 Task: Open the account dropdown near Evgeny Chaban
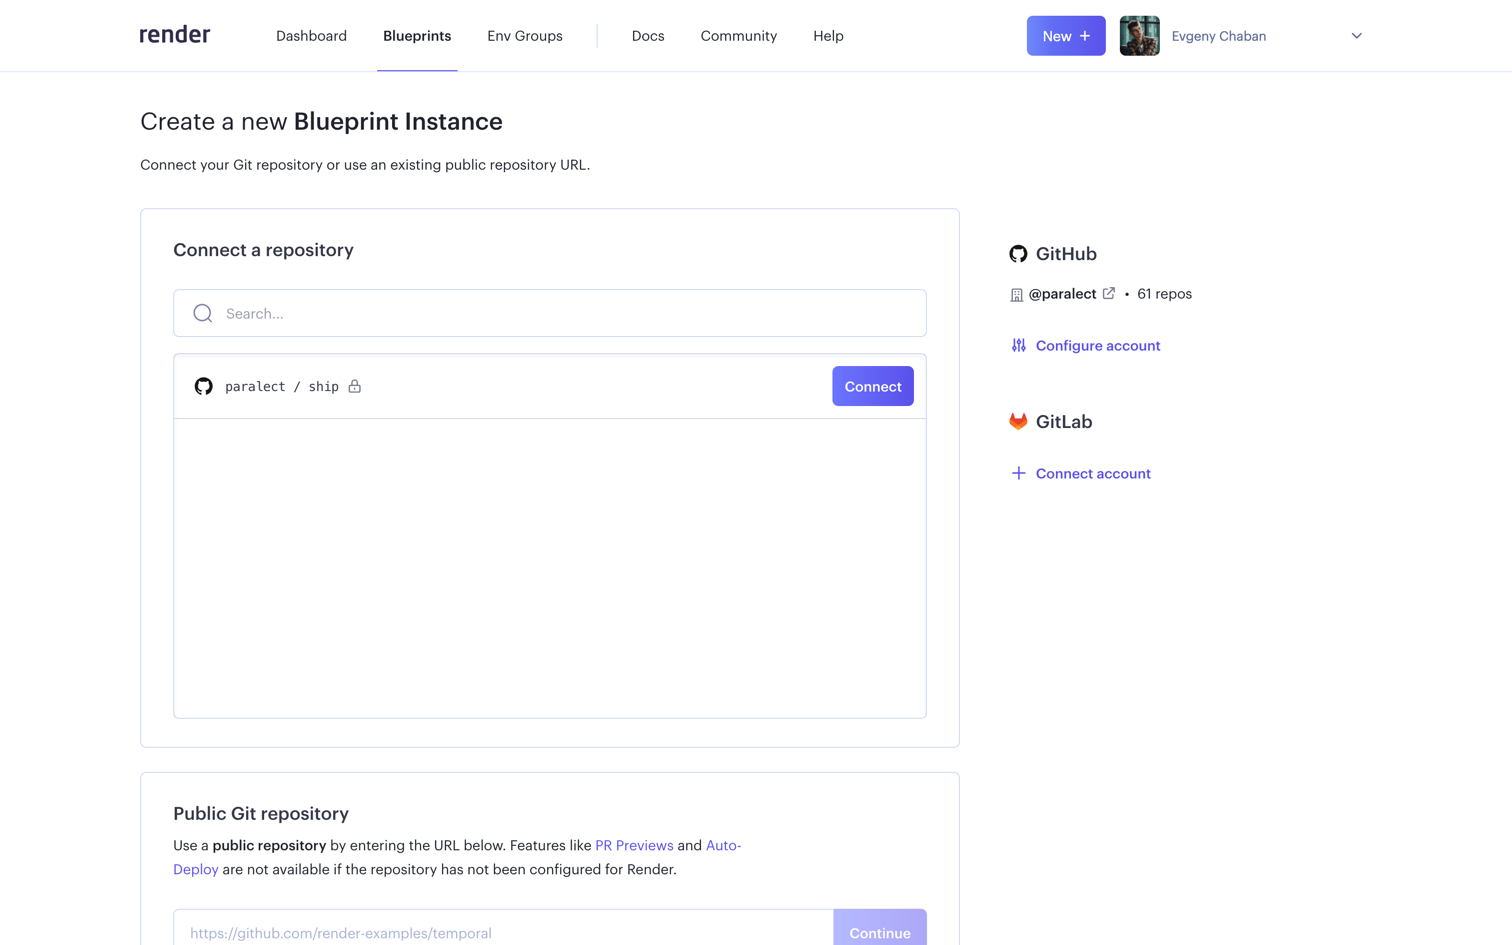[x=1356, y=35]
